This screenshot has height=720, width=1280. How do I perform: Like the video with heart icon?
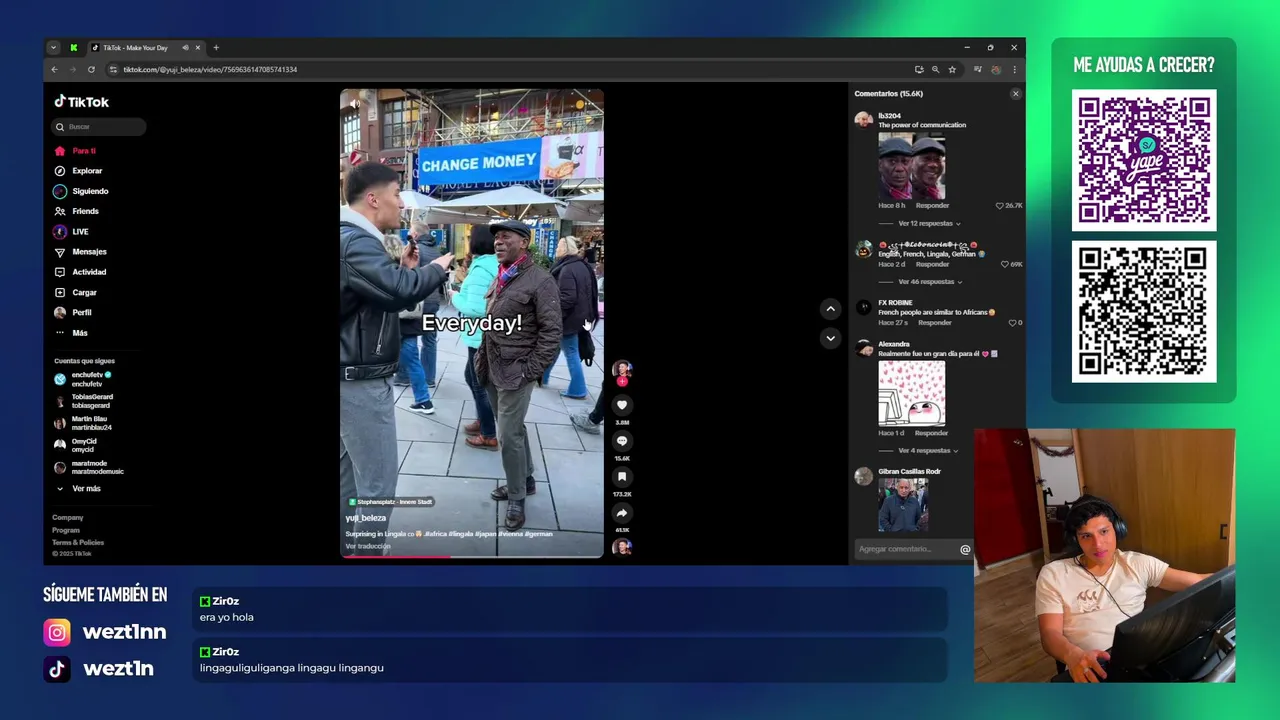[x=622, y=405]
